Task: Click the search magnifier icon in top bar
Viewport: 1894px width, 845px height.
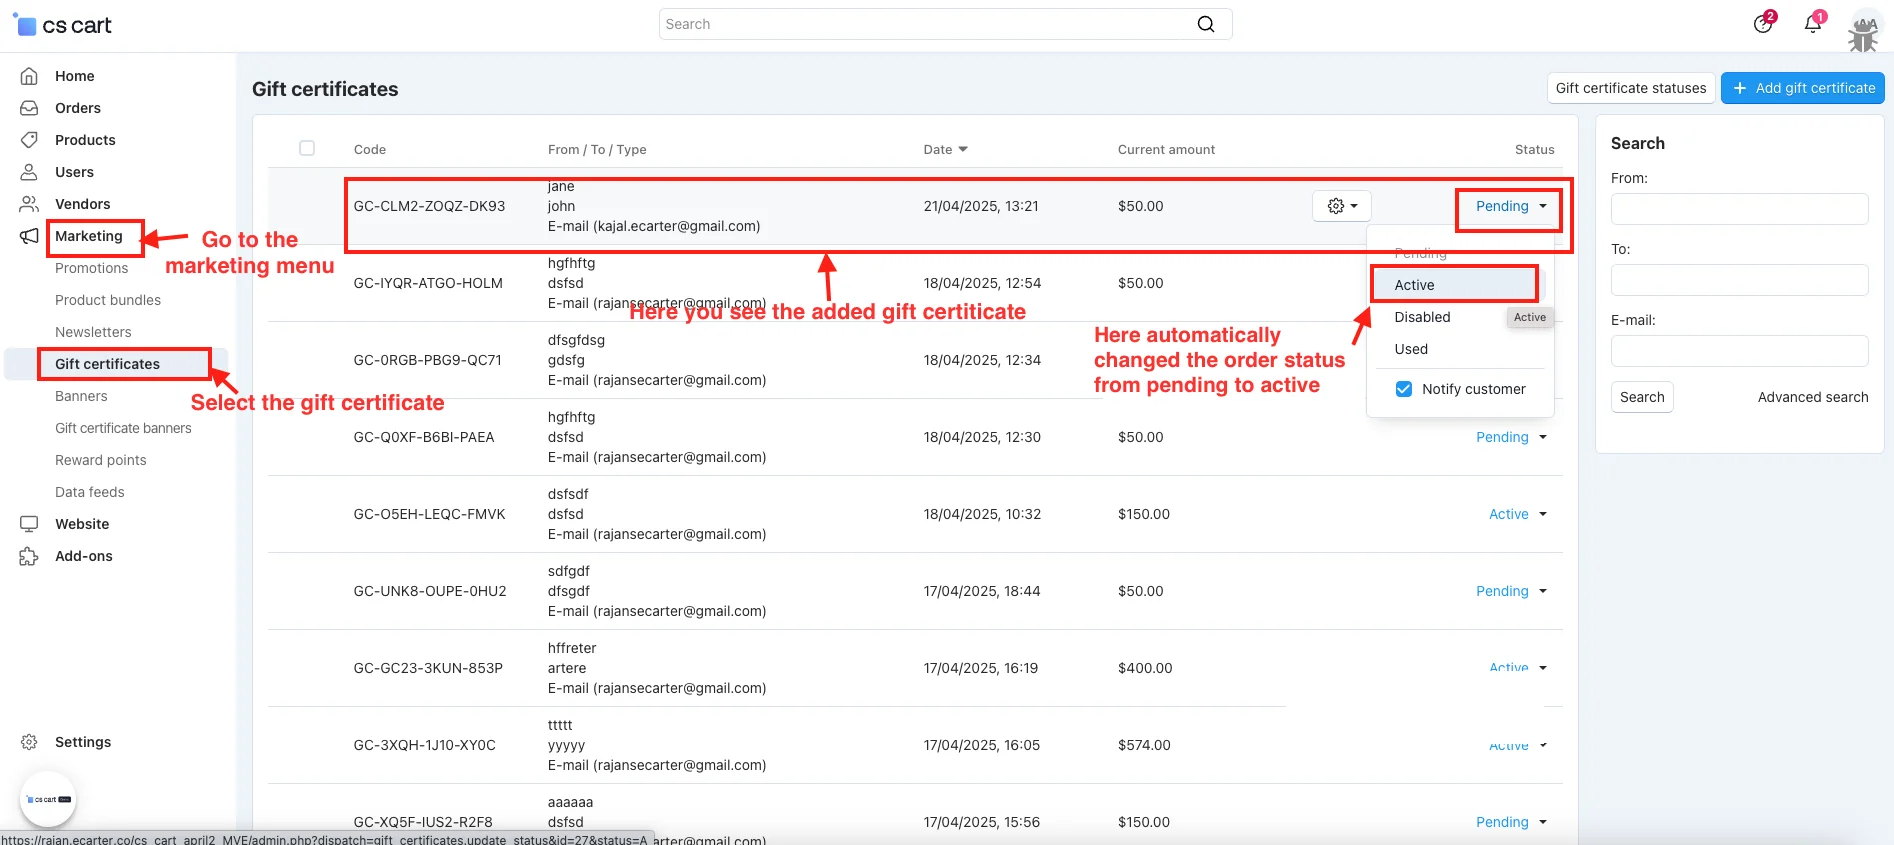Action: click(1206, 24)
